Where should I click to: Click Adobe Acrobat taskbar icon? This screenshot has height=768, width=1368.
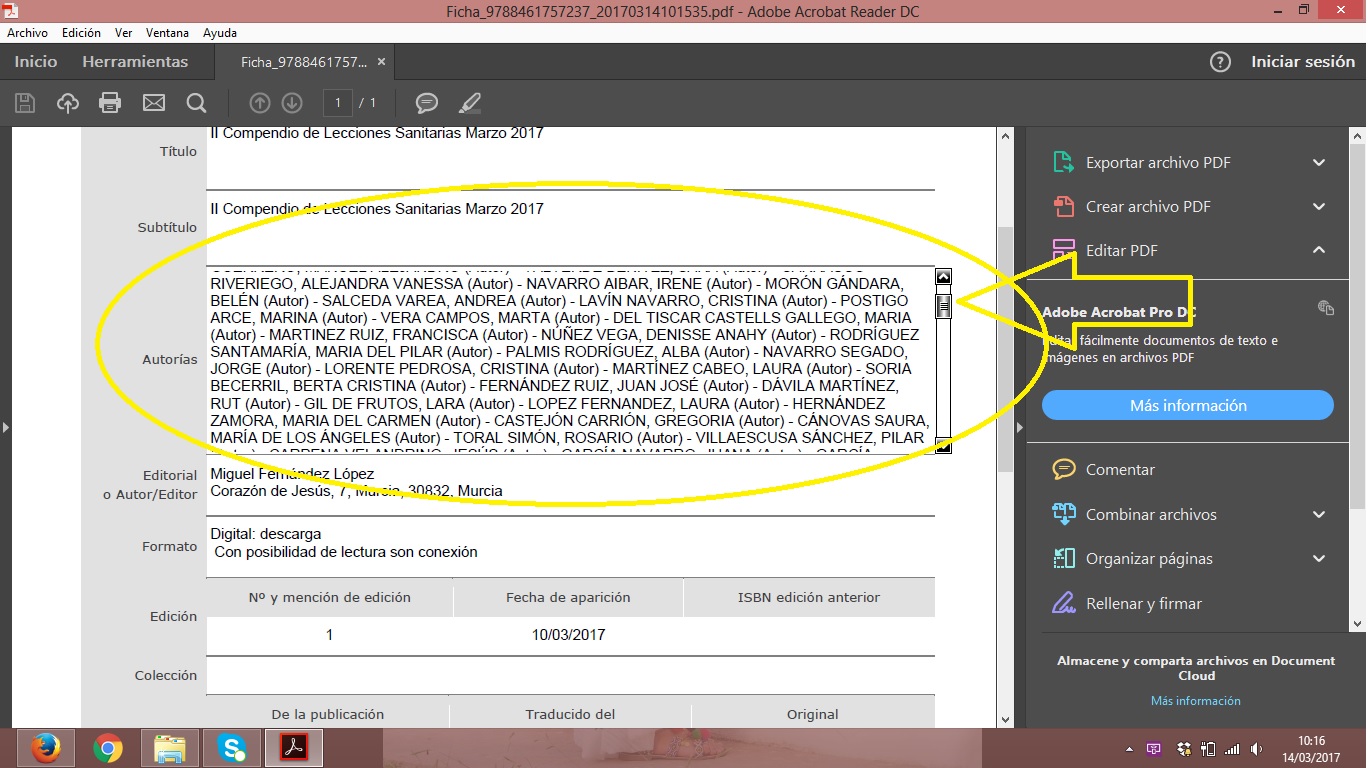(295, 748)
